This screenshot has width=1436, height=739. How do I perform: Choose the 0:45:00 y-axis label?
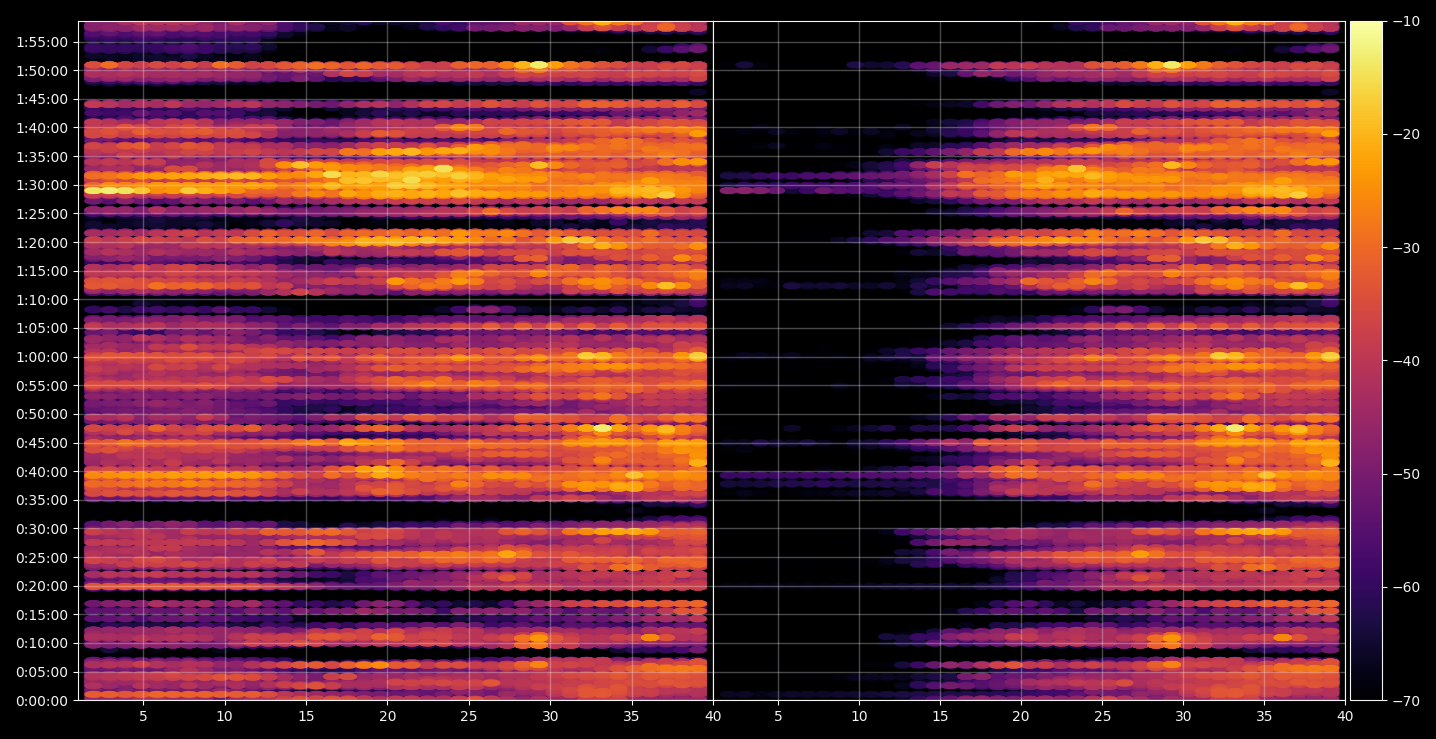coord(42,443)
